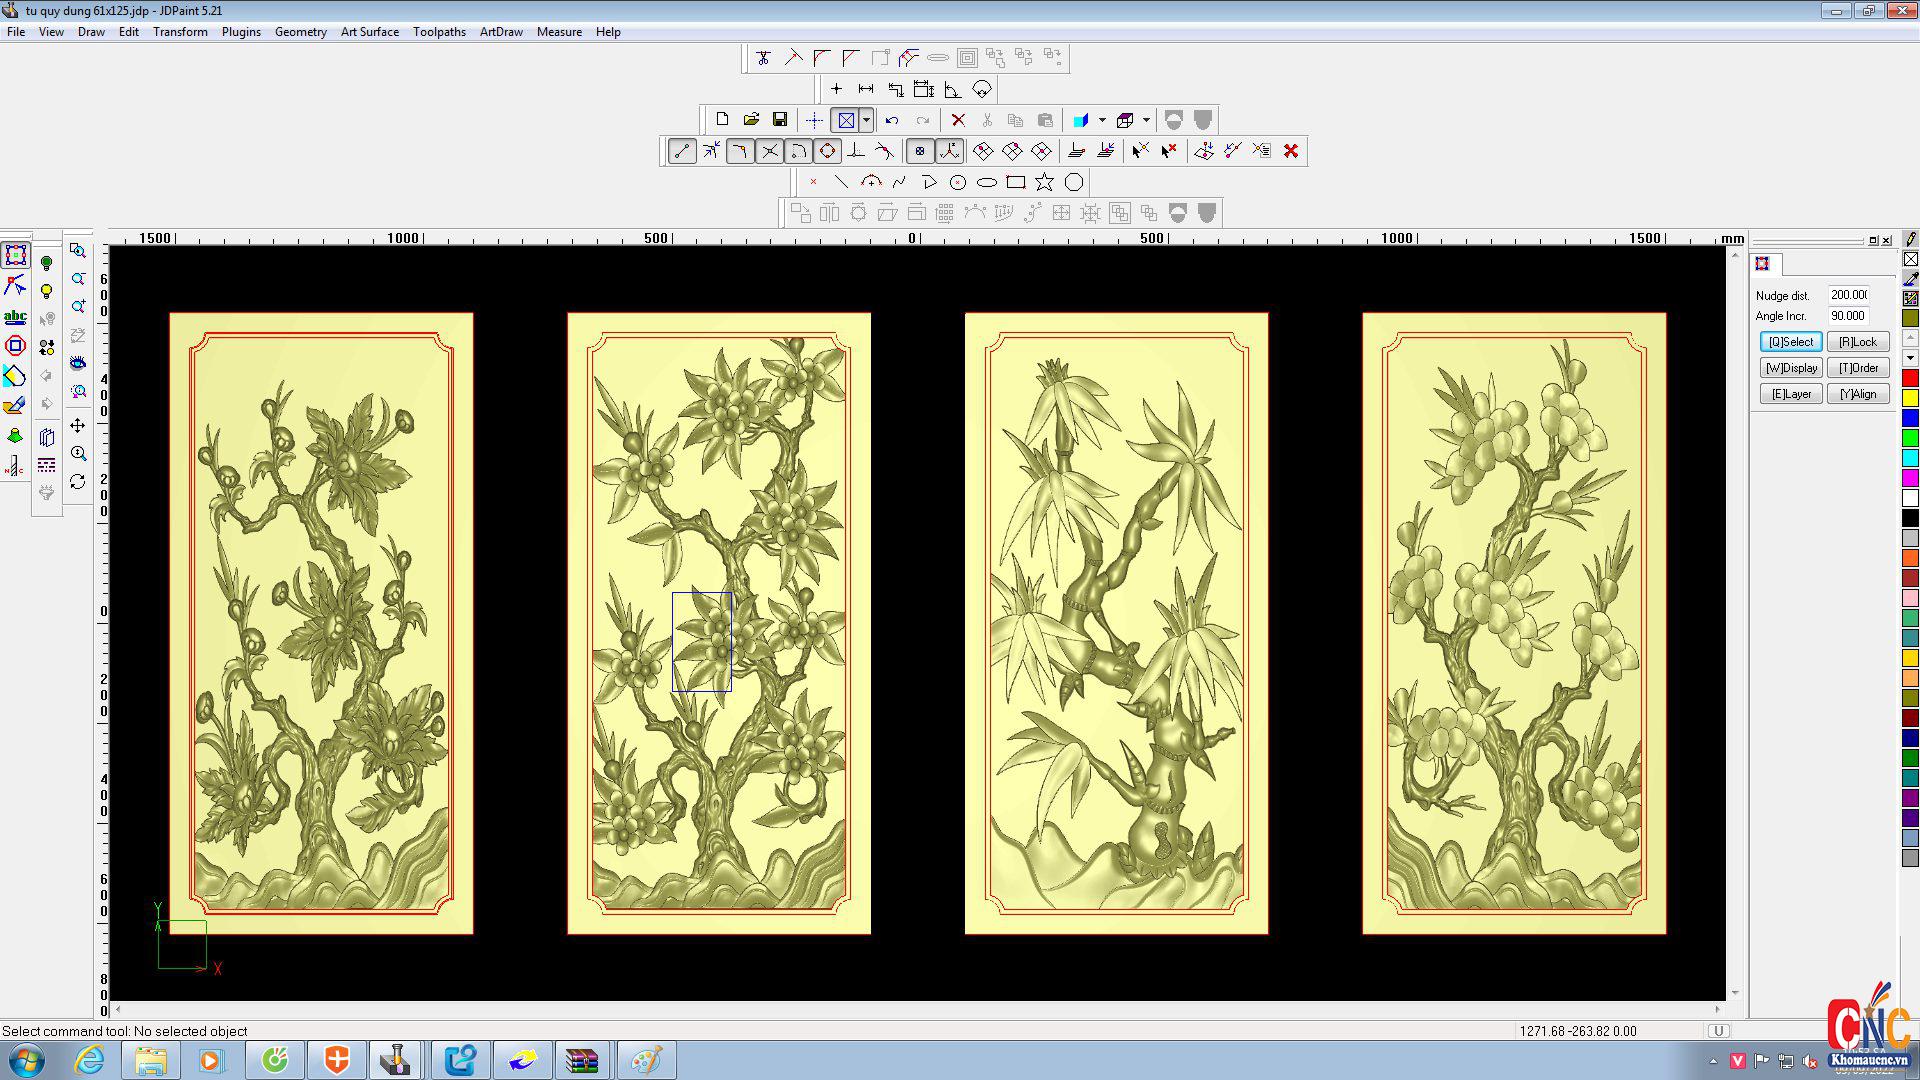The image size is (1920, 1080).
Task: Pick the red color swatch in palette
Action: [x=1910, y=378]
